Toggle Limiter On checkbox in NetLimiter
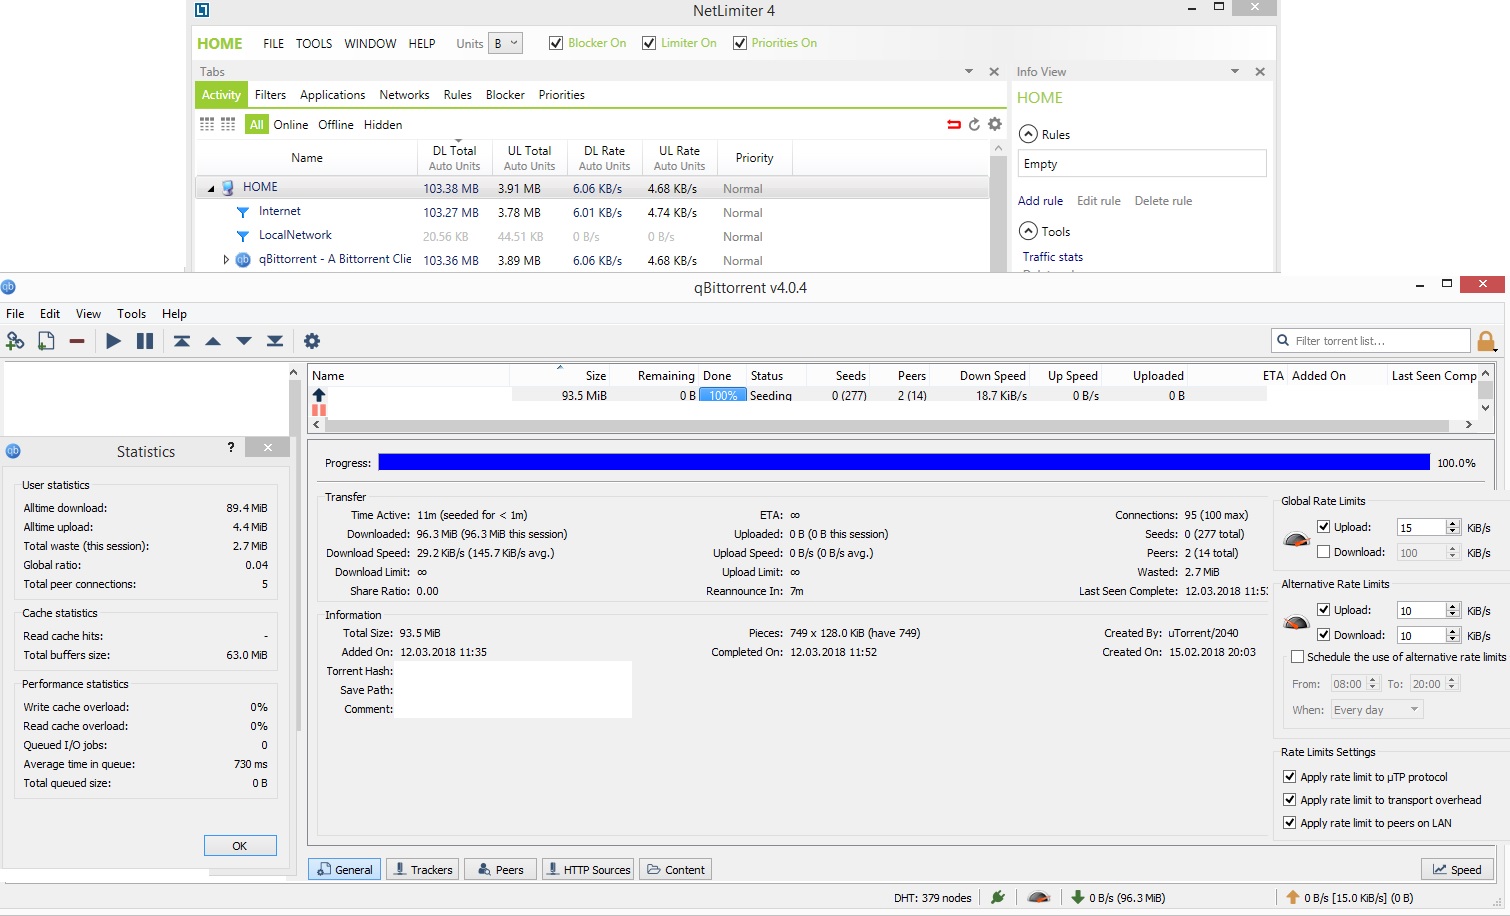Image resolution: width=1510 pixels, height=916 pixels. click(649, 43)
